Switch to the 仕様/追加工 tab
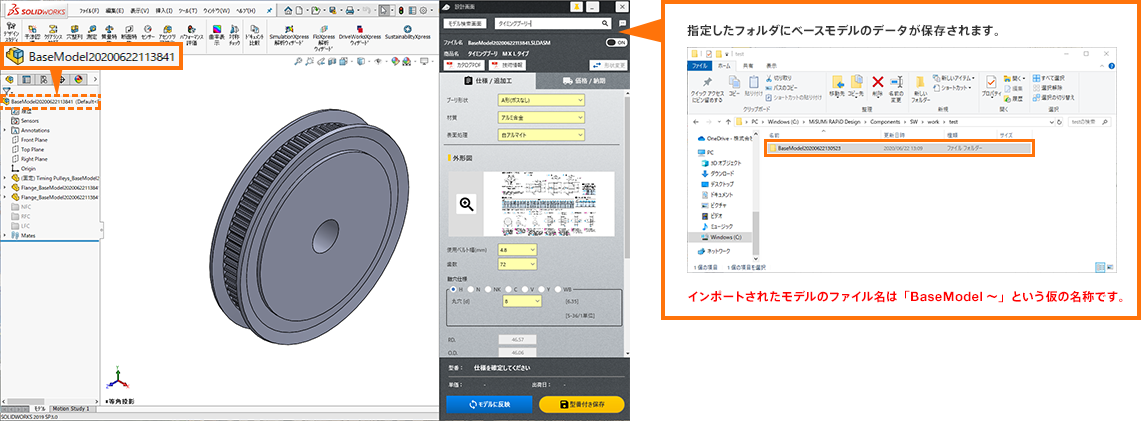Image resolution: width=1141 pixels, height=421 pixels. click(488, 81)
